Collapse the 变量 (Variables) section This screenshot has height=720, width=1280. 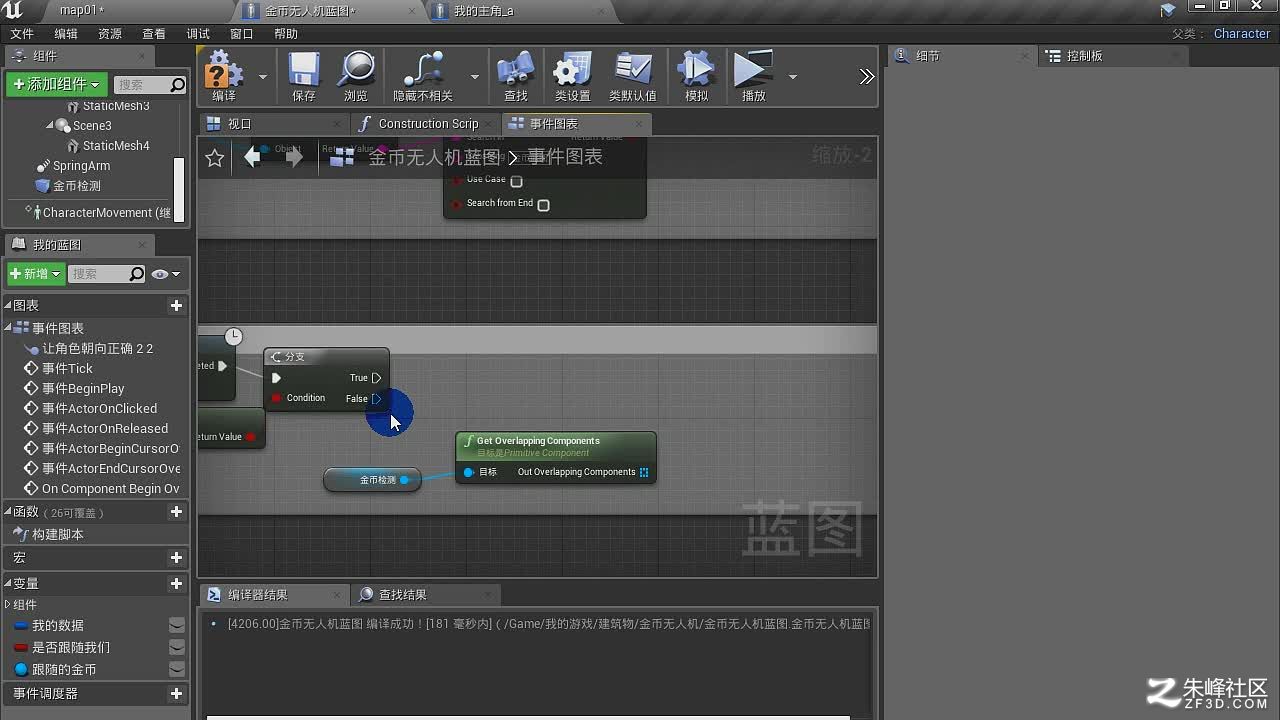point(8,584)
